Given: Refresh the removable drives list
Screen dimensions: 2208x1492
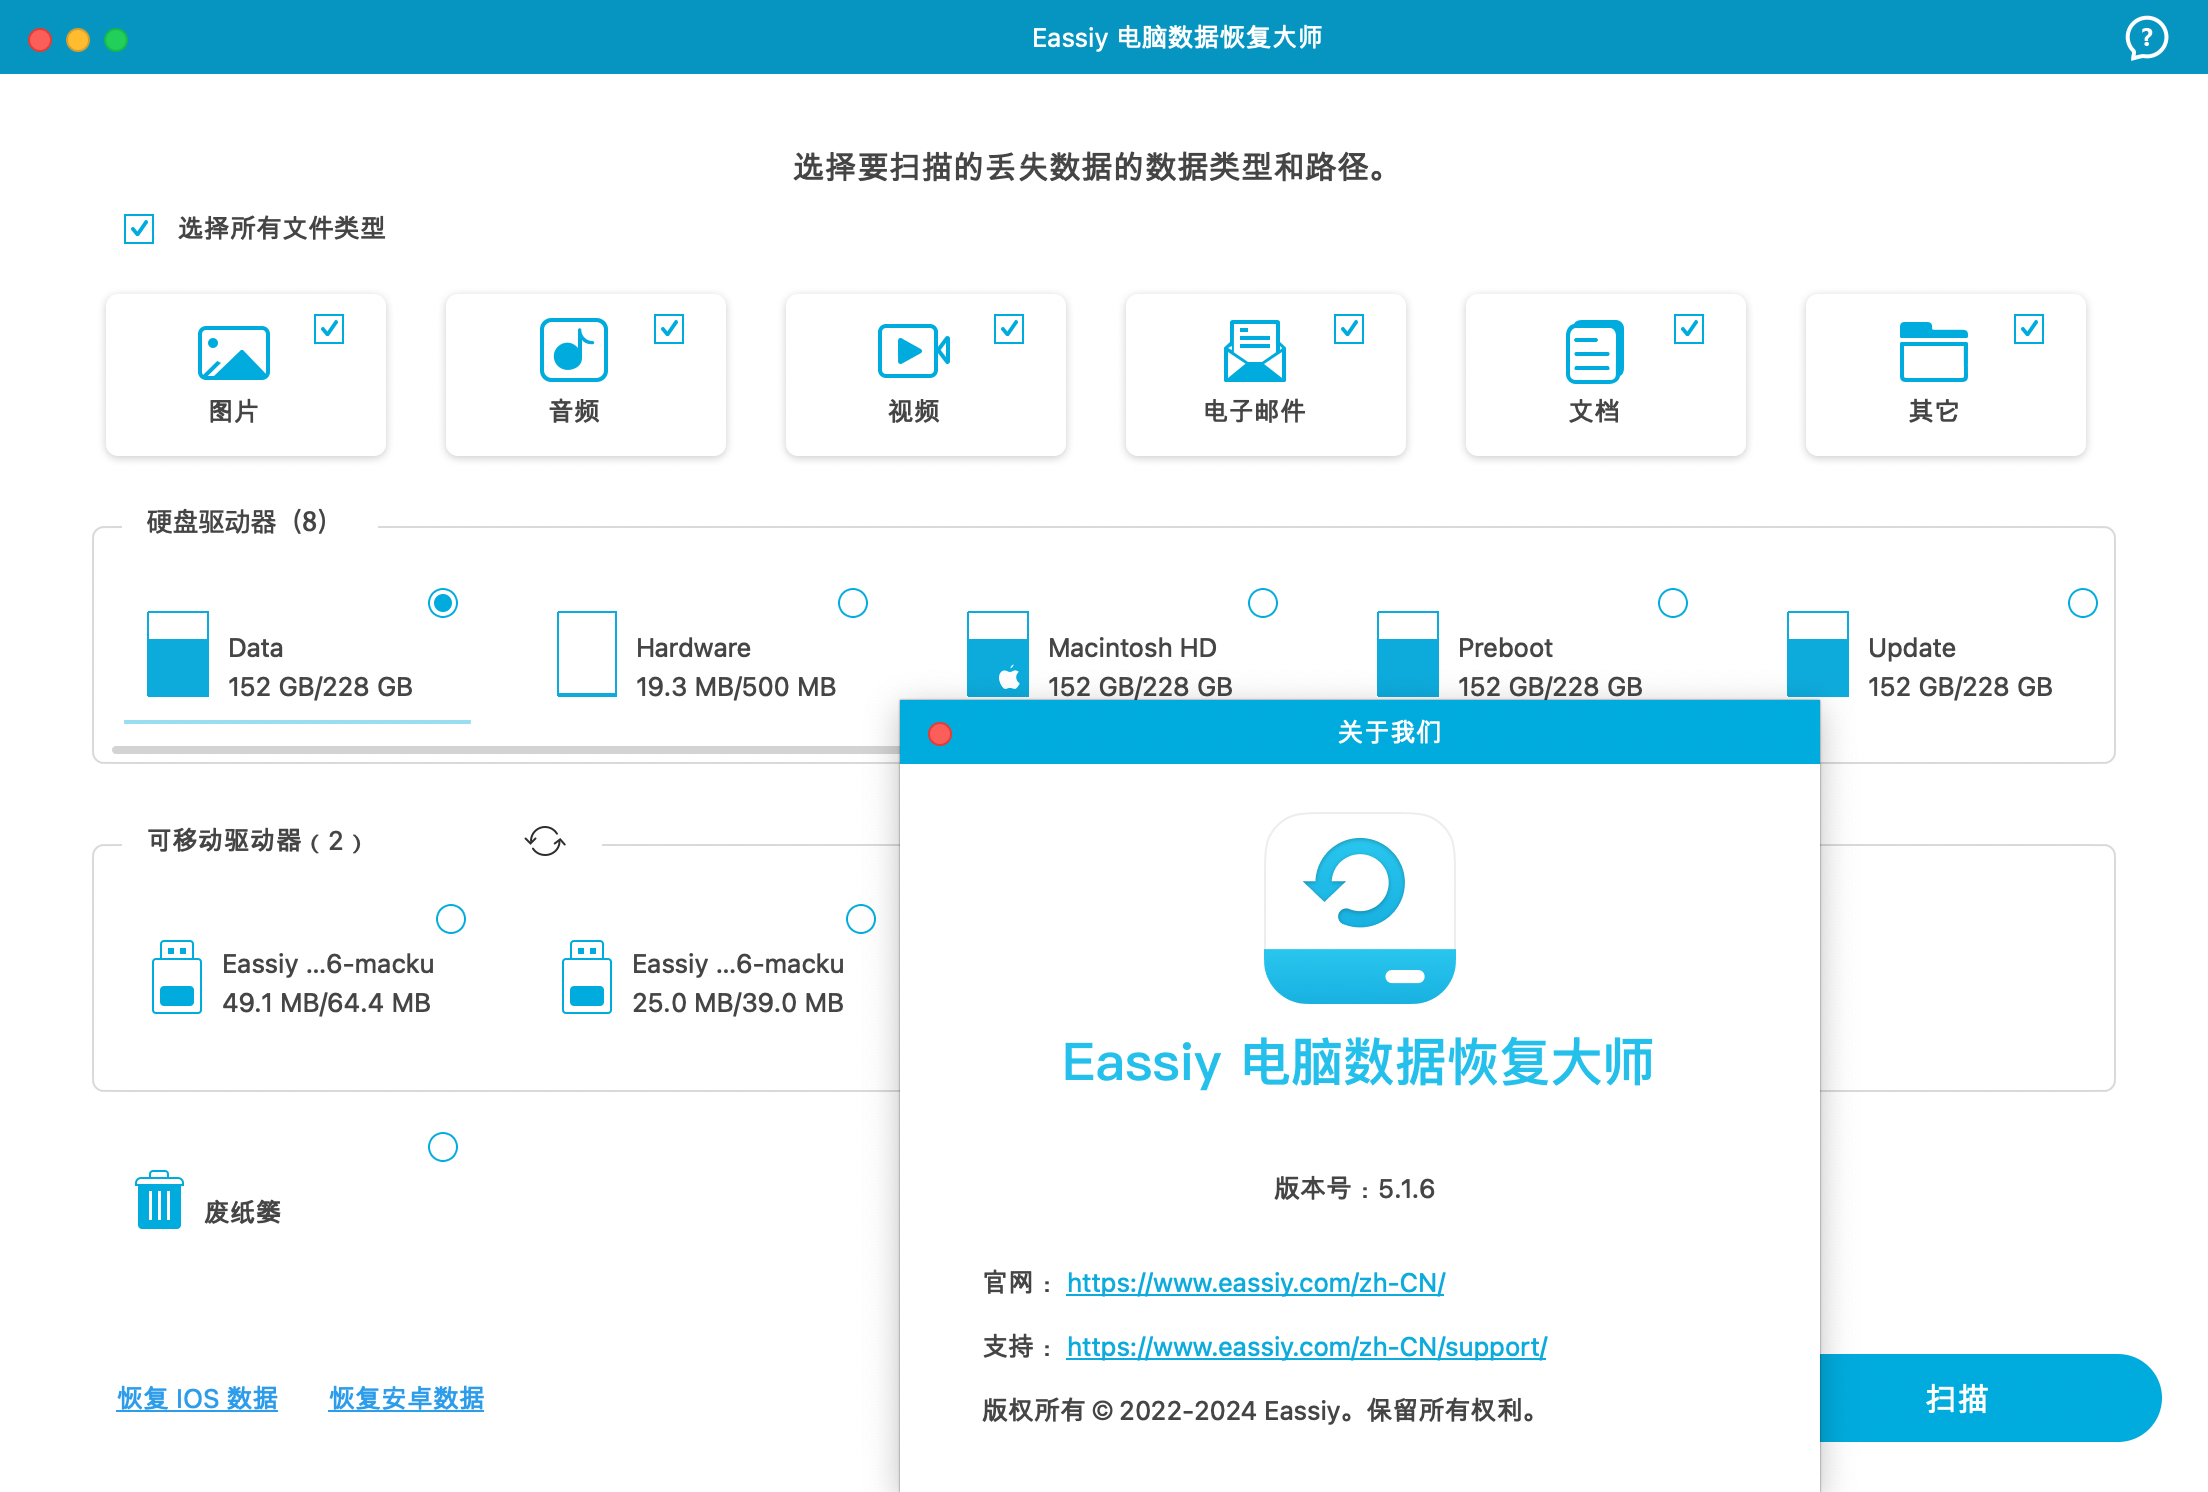Looking at the screenshot, I should [545, 841].
